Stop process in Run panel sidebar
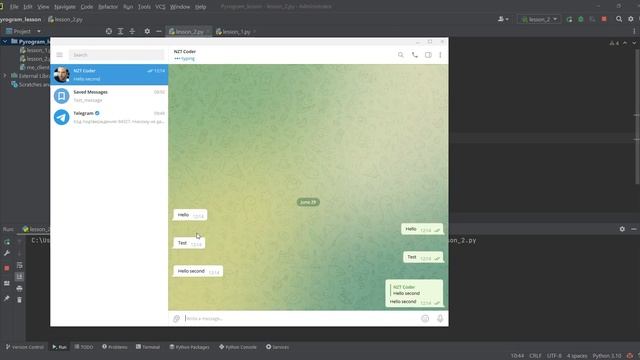Screen dimensions: 640x360 pos(7,268)
